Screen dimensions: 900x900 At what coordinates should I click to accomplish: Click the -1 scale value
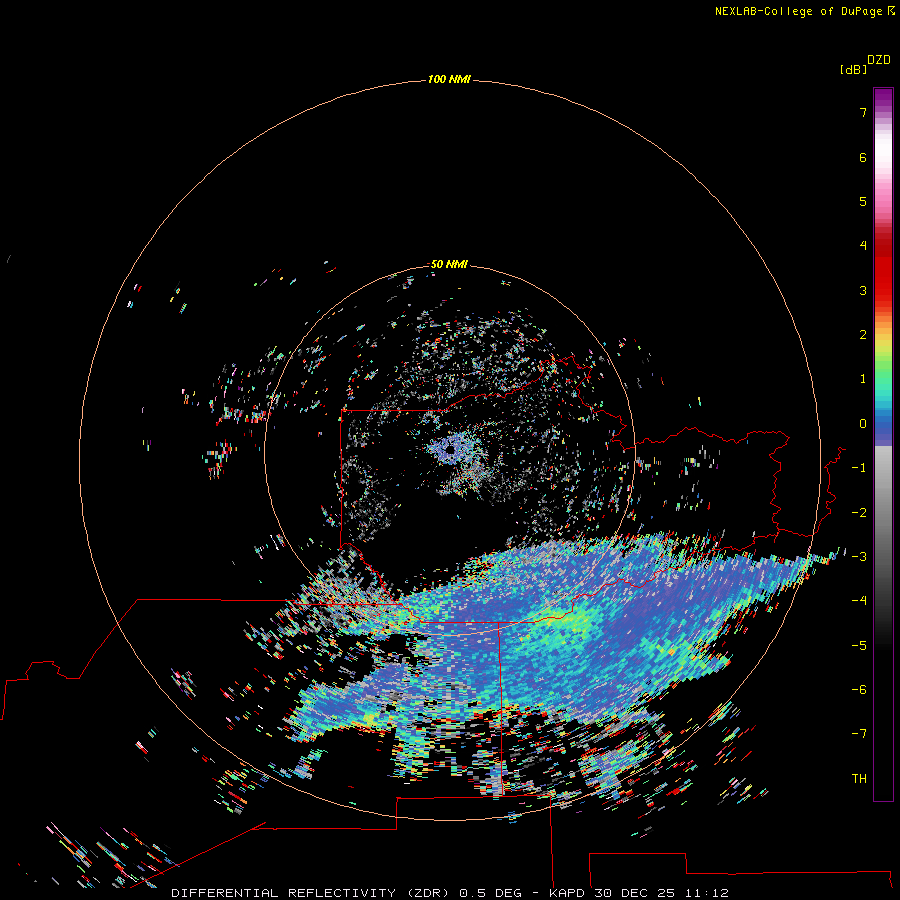point(859,468)
